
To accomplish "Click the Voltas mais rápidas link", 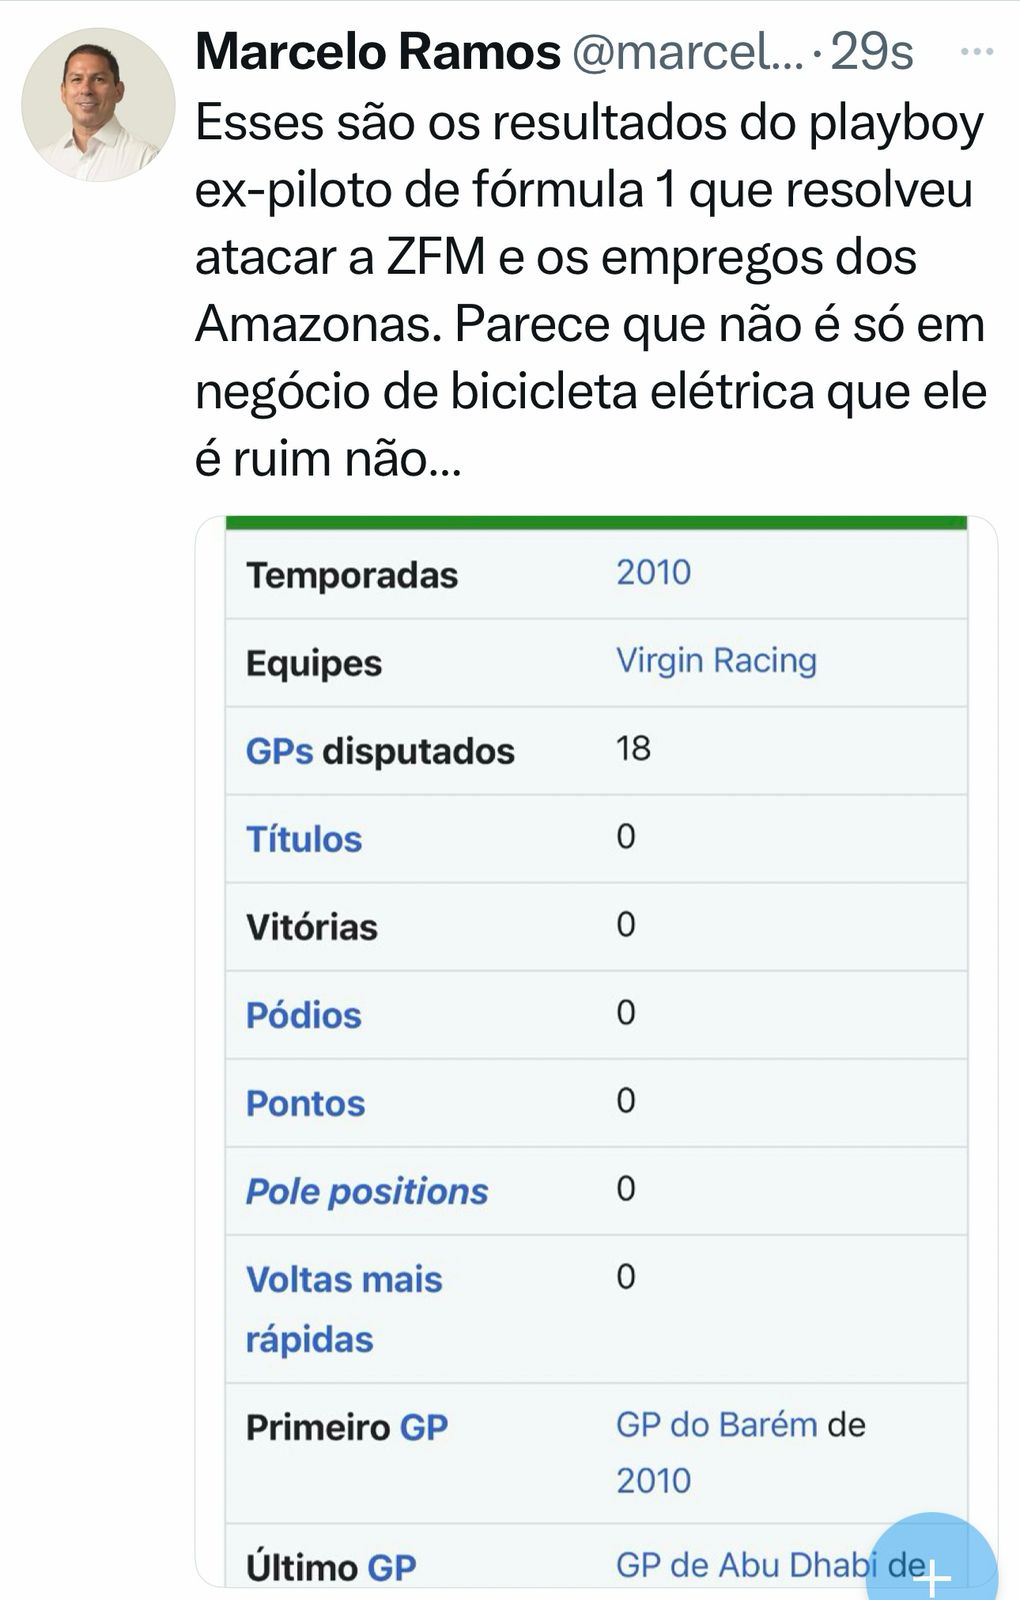I will (x=343, y=1308).
